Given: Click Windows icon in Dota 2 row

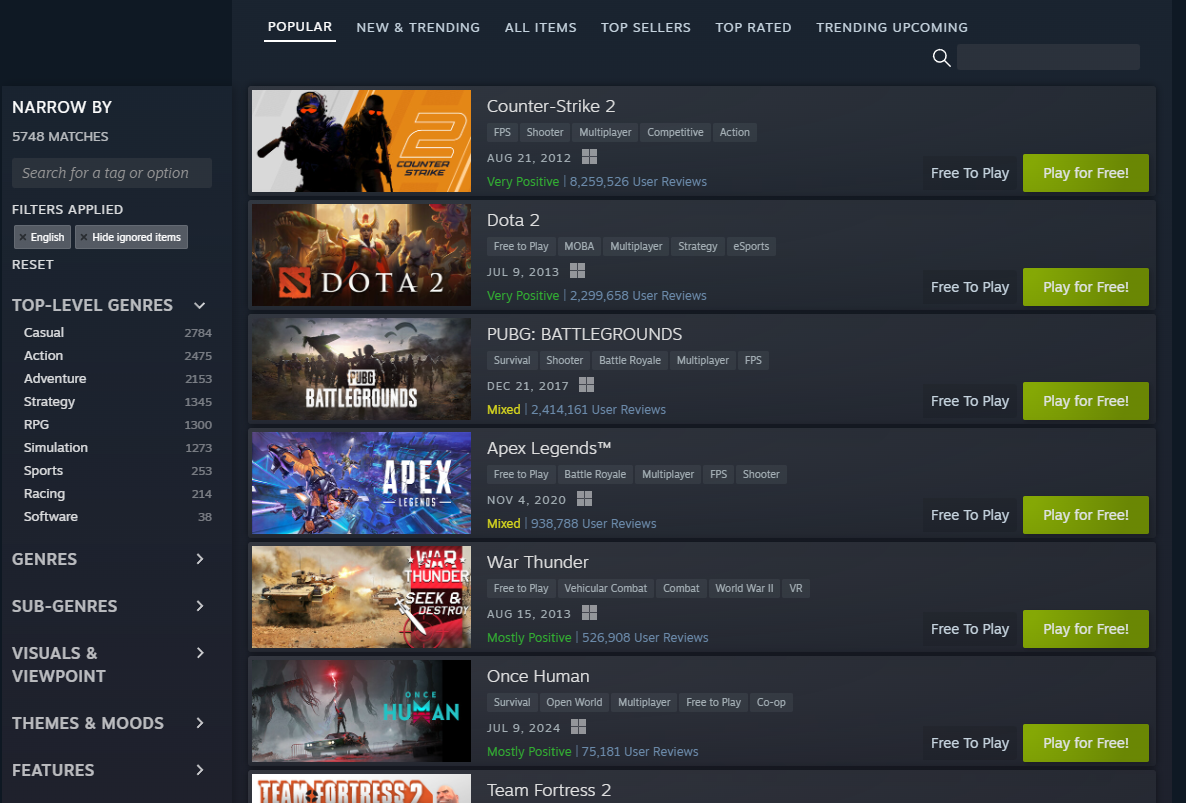Looking at the screenshot, I should point(577,271).
